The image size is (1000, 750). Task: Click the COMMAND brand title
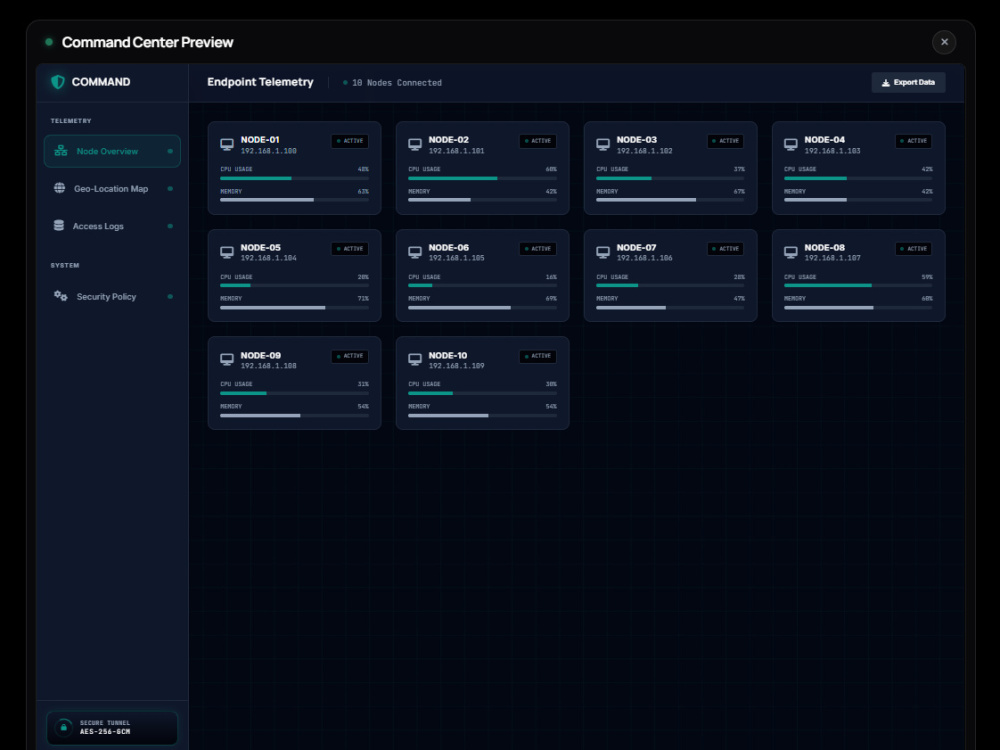point(101,82)
